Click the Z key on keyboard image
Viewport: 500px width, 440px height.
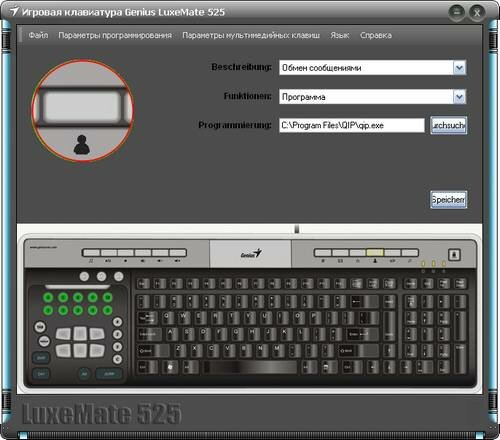tap(180, 350)
